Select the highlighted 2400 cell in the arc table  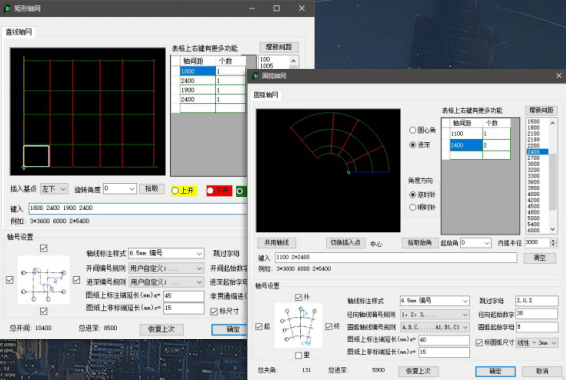(466, 145)
